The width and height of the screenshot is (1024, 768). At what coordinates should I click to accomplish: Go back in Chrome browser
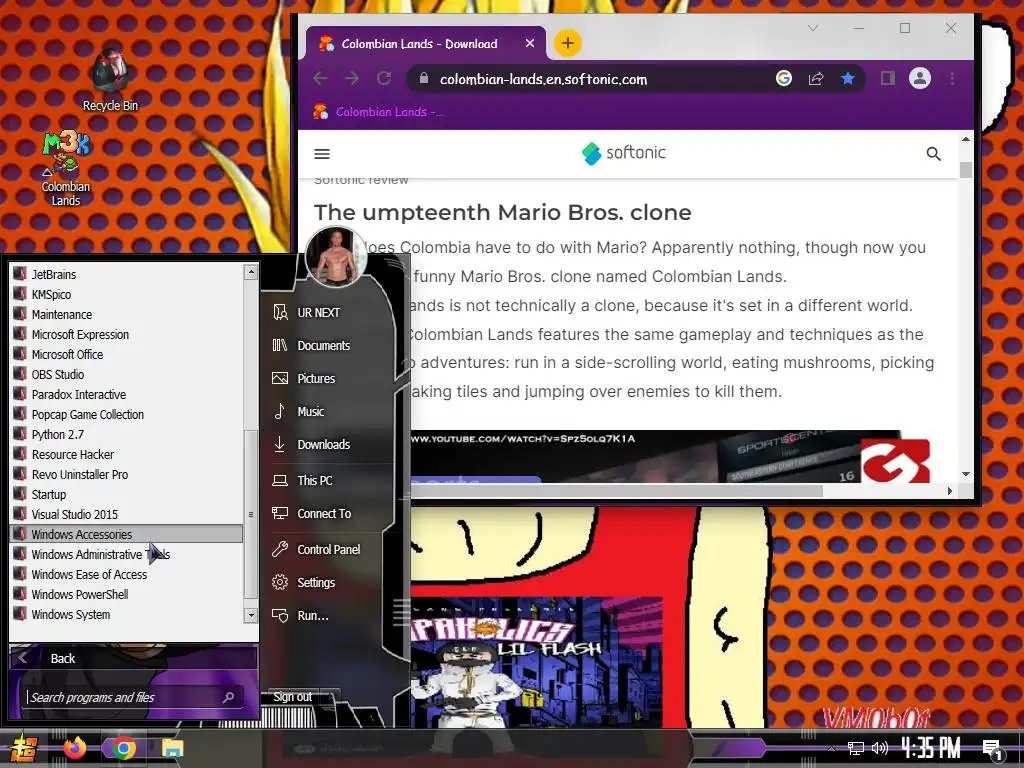[320, 78]
